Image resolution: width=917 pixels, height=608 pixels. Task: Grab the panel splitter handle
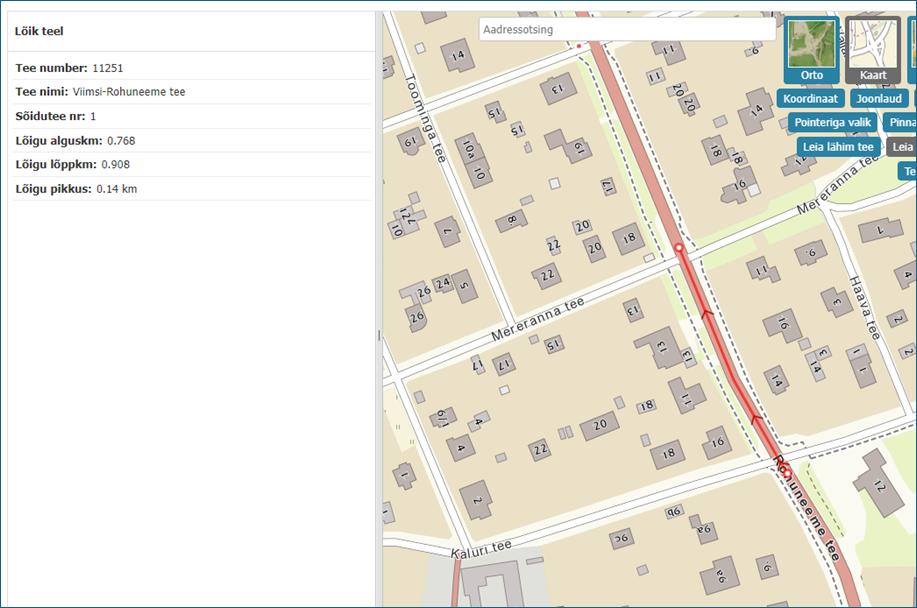(379, 338)
